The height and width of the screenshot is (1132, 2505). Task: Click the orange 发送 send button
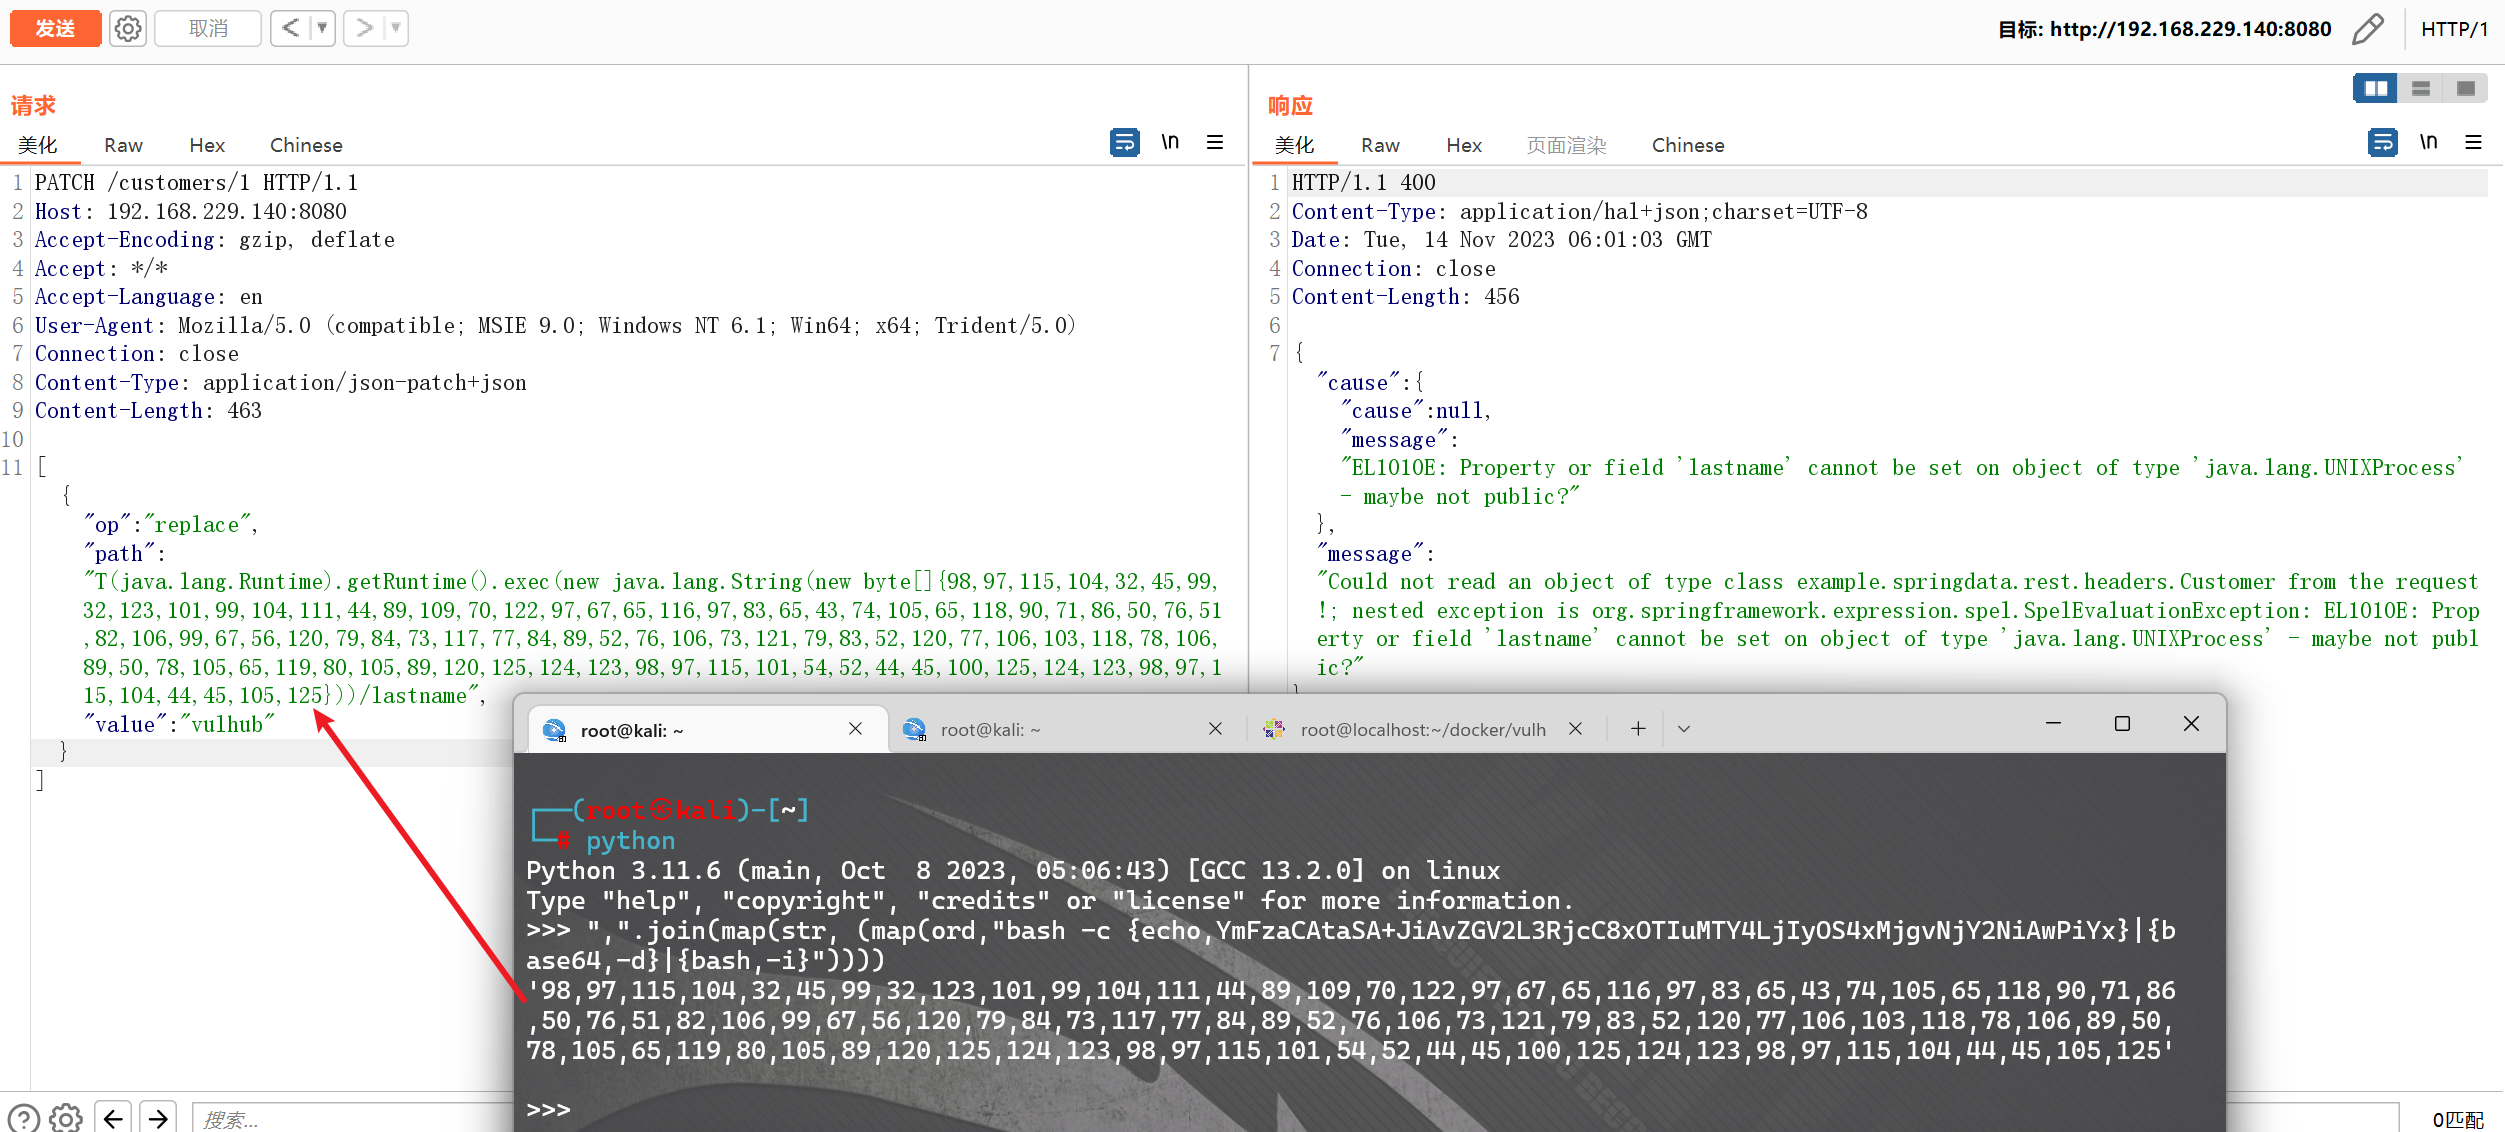coord(55,28)
